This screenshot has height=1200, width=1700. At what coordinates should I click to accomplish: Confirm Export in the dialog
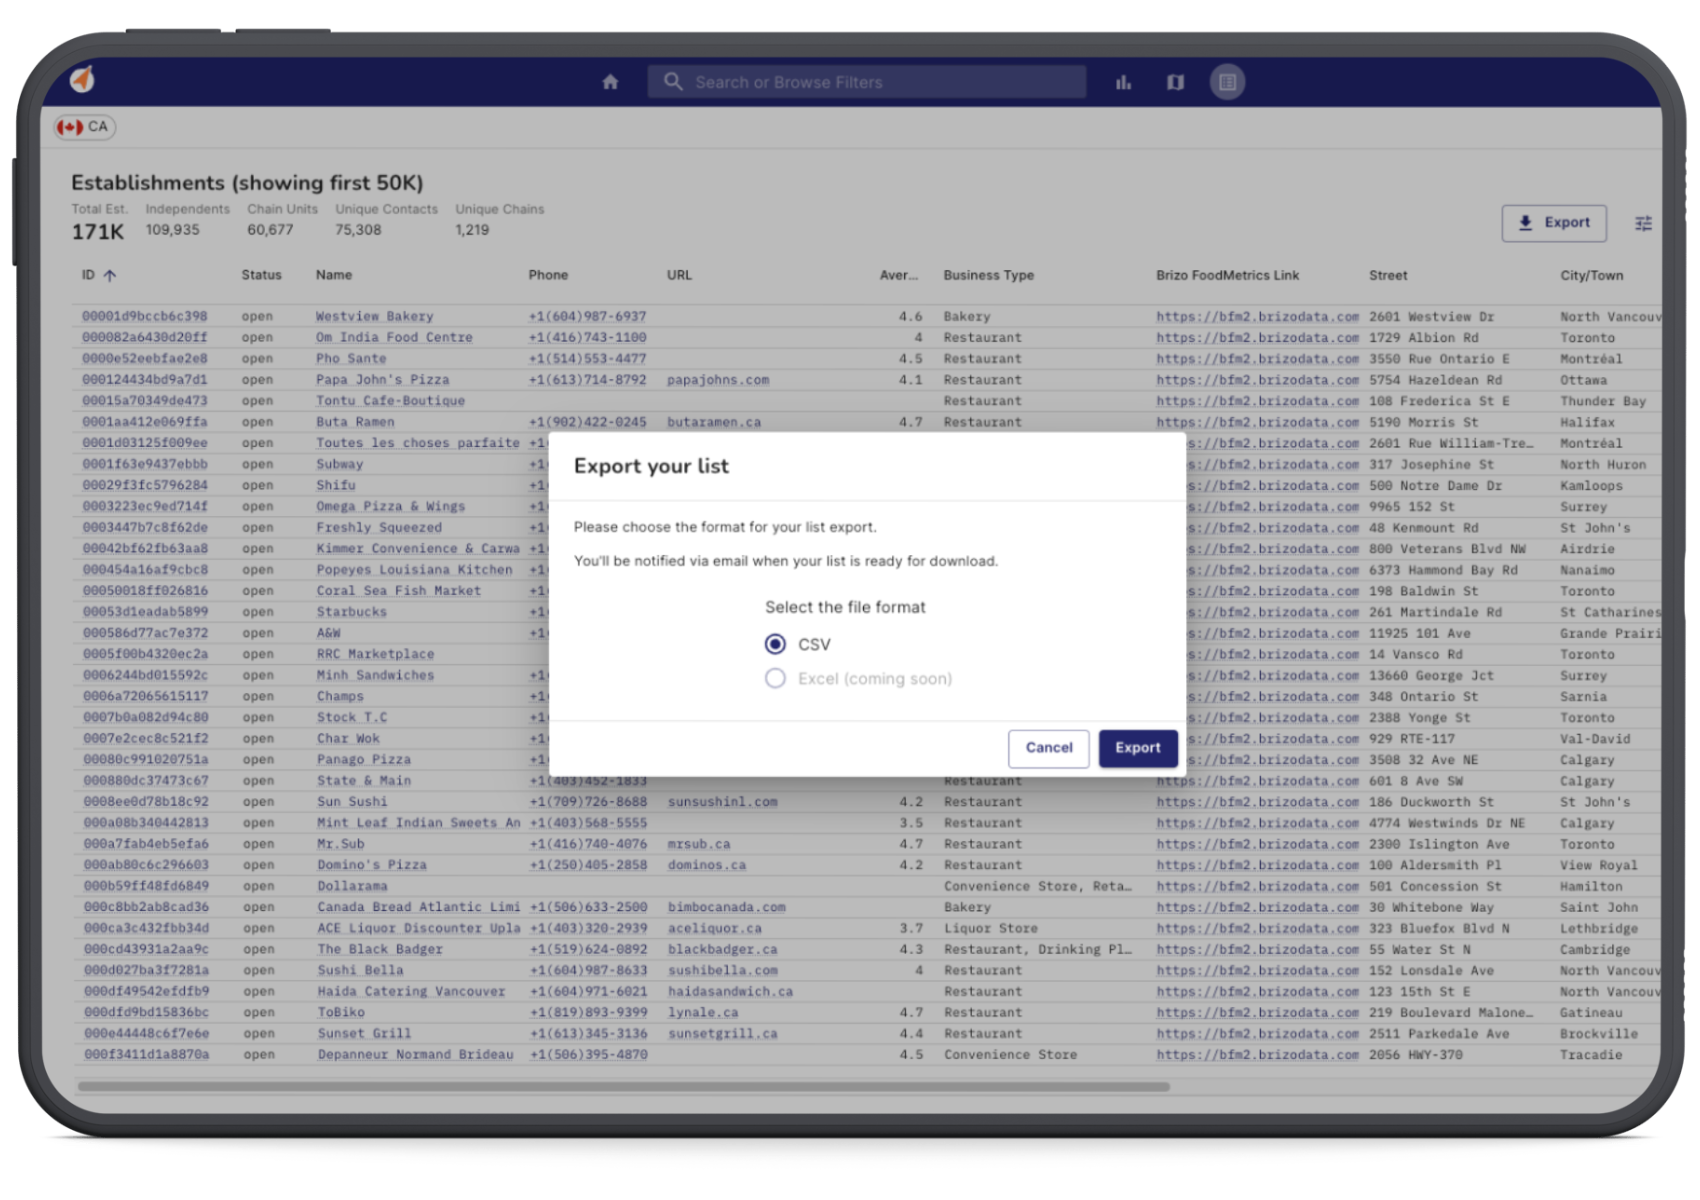[x=1137, y=748]
